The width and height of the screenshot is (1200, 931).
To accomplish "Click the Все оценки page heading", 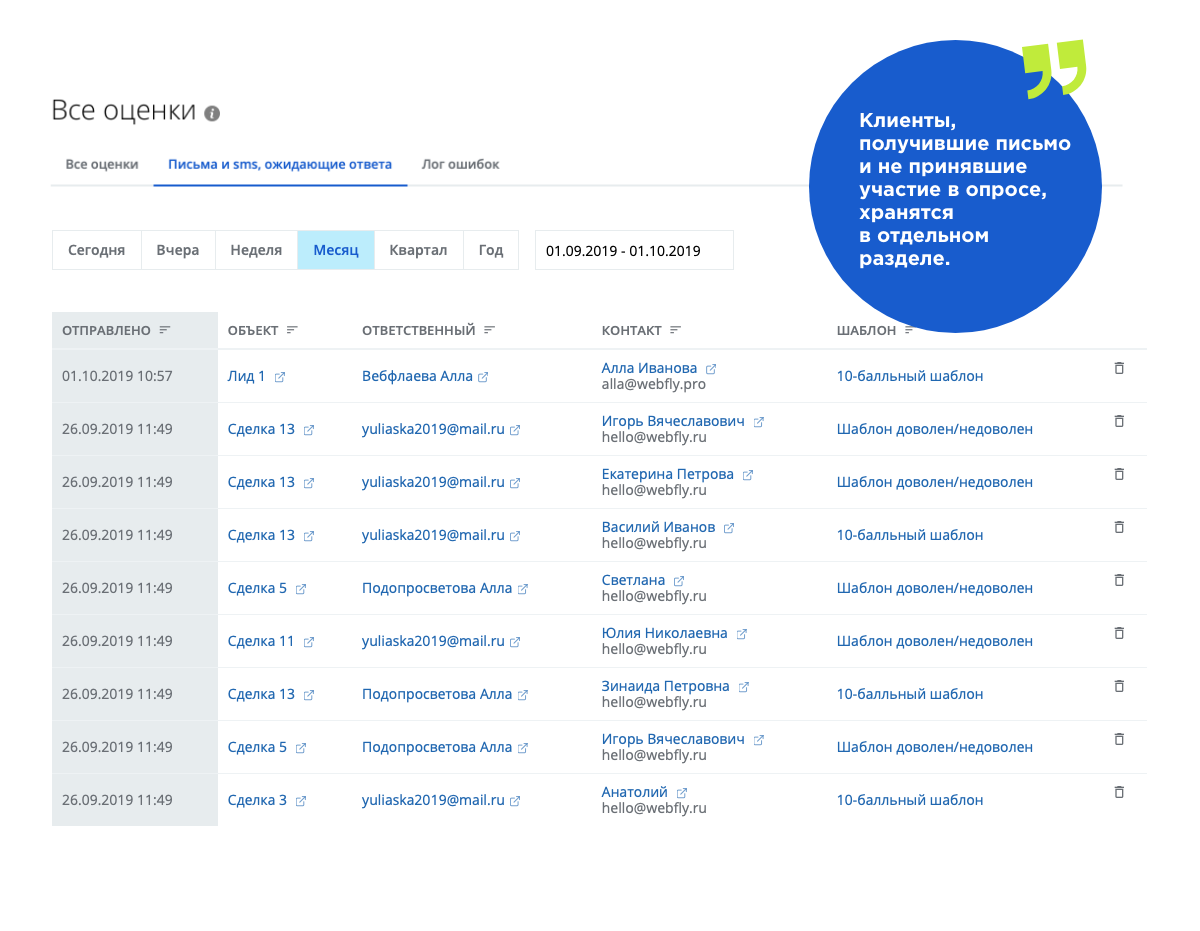I will (x=124, y=110).
